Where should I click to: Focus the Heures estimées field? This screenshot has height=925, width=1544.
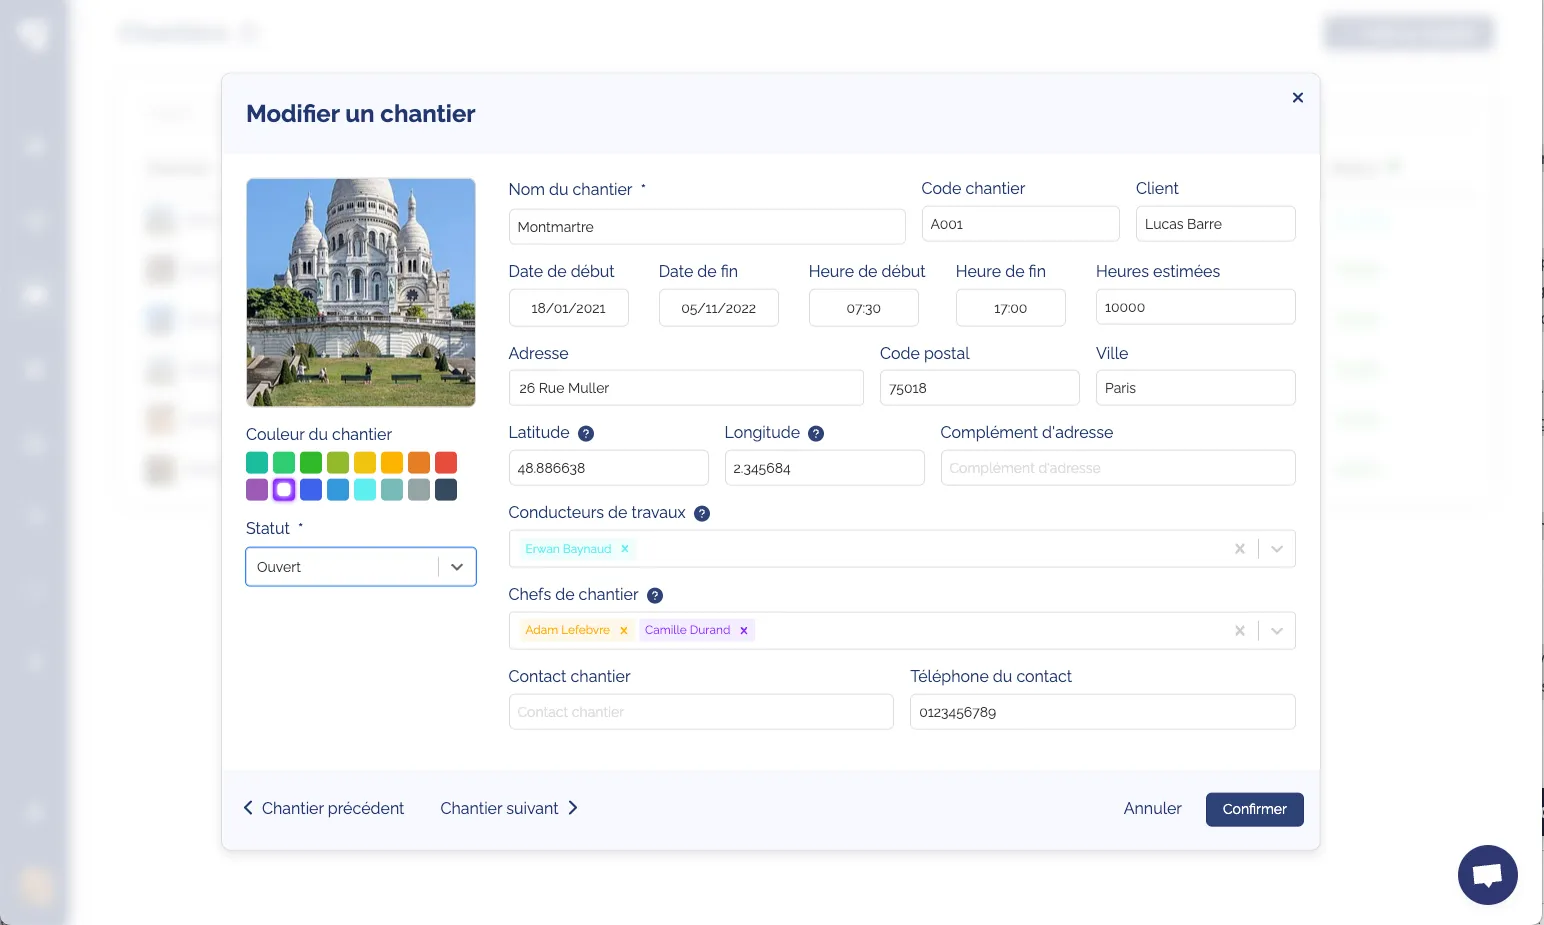pyautogui.click(x=1195, y=307)
